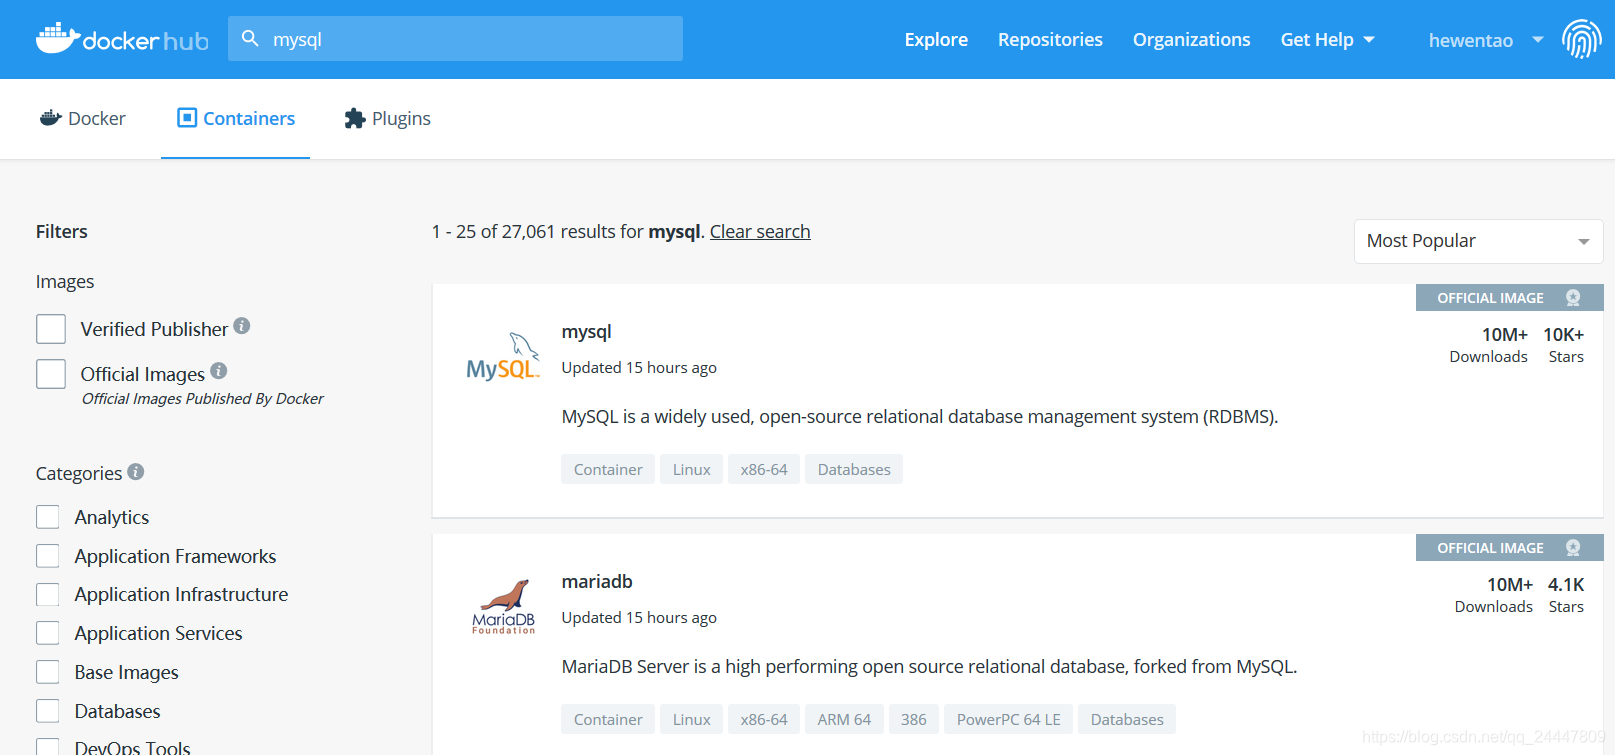This screenshot has width=1615, height=755.
Task: Enable the Official Images filter
Action: tap(51, 374)
